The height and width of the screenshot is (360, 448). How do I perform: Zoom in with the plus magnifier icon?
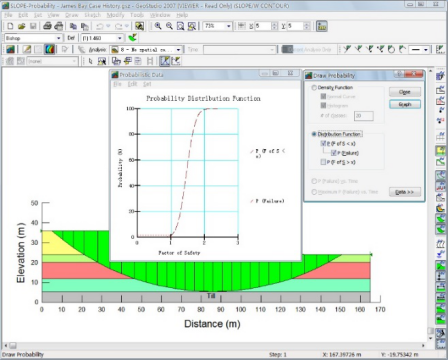coord(158,26)
